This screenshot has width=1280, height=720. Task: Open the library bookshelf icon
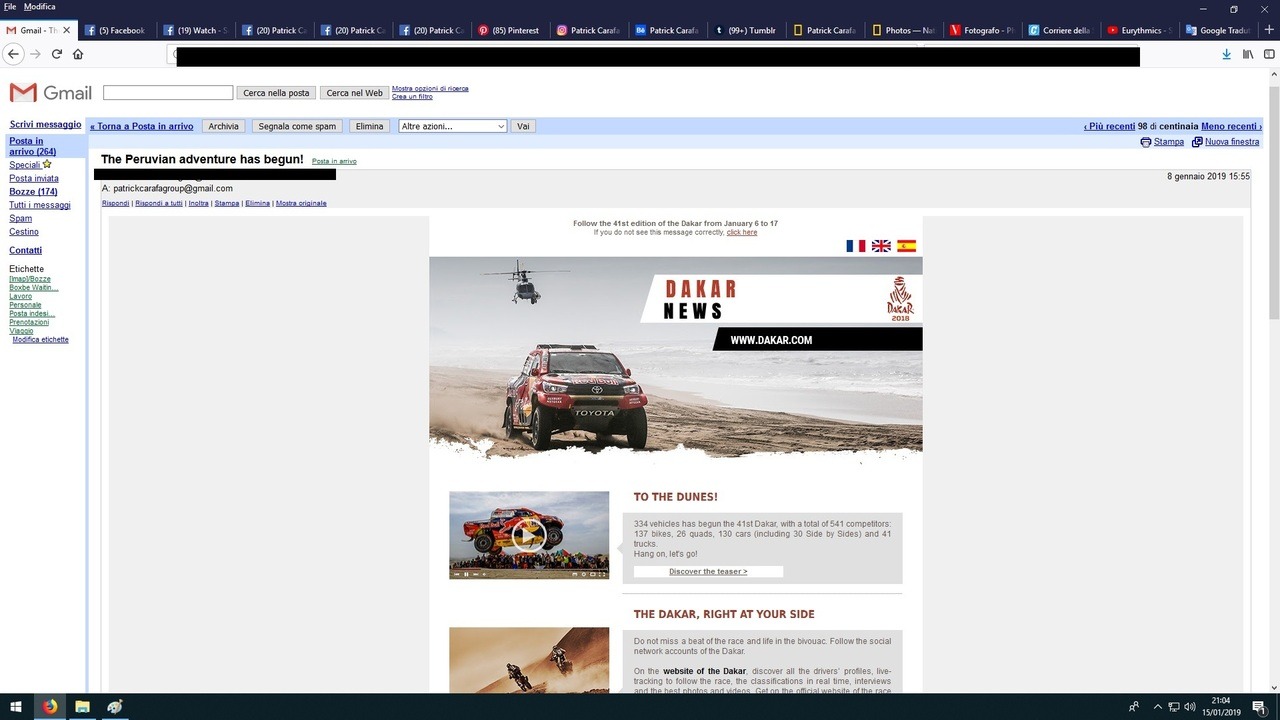pos(1248,54)
